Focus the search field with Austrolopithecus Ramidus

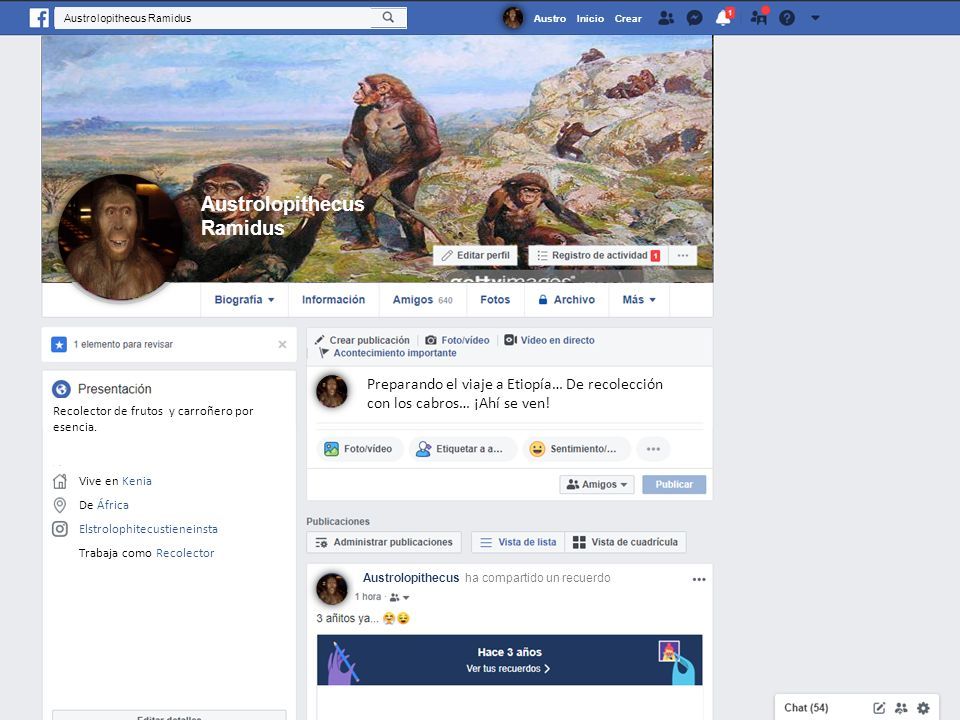tap(213, 18)
